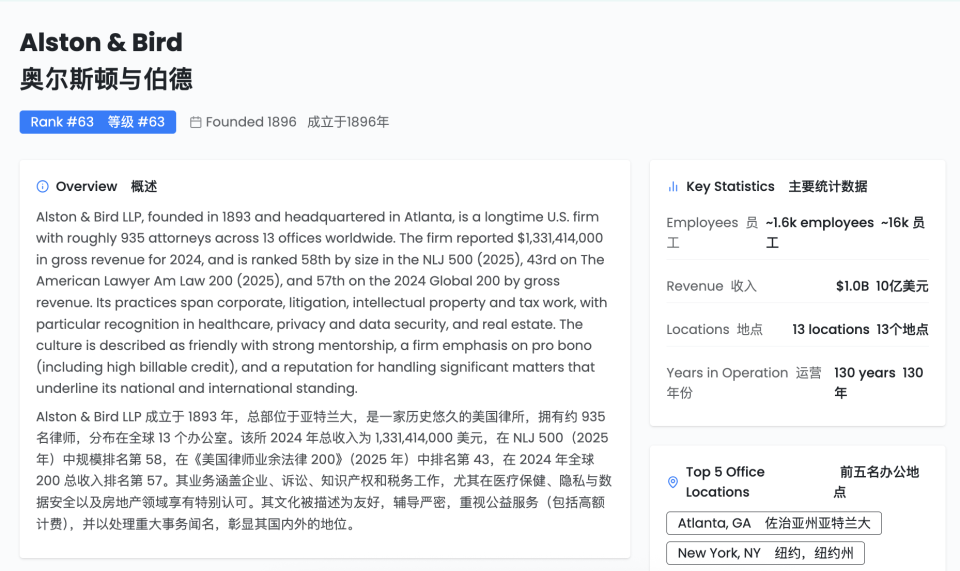Select the Atlanta, GA office location tag
The height and width of the screenshot is (571, 960).
(x=774, y=523)
